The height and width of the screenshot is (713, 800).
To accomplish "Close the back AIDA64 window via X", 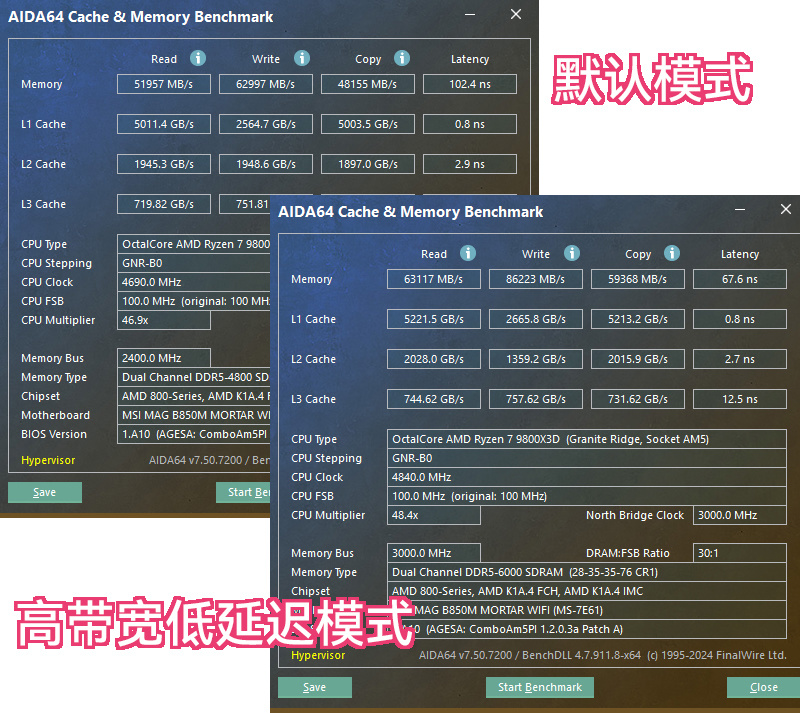I will [x=516, y=14].
